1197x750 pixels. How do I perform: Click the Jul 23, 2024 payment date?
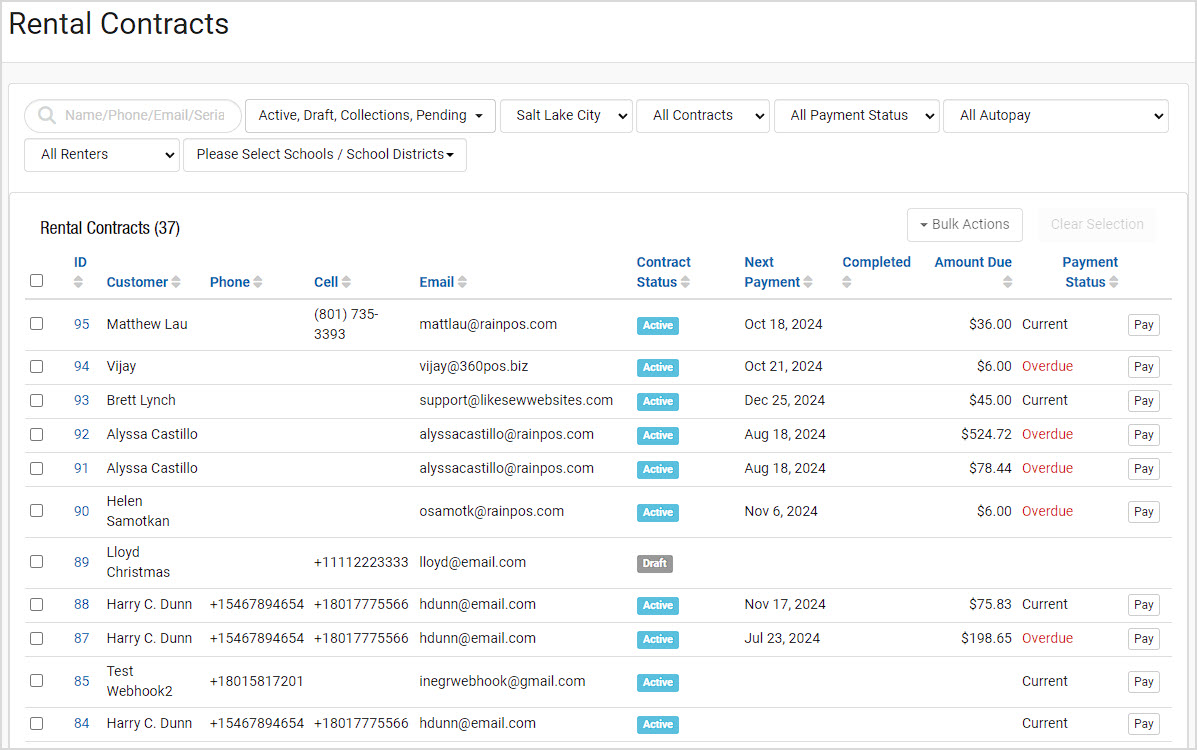coord(782,638)
